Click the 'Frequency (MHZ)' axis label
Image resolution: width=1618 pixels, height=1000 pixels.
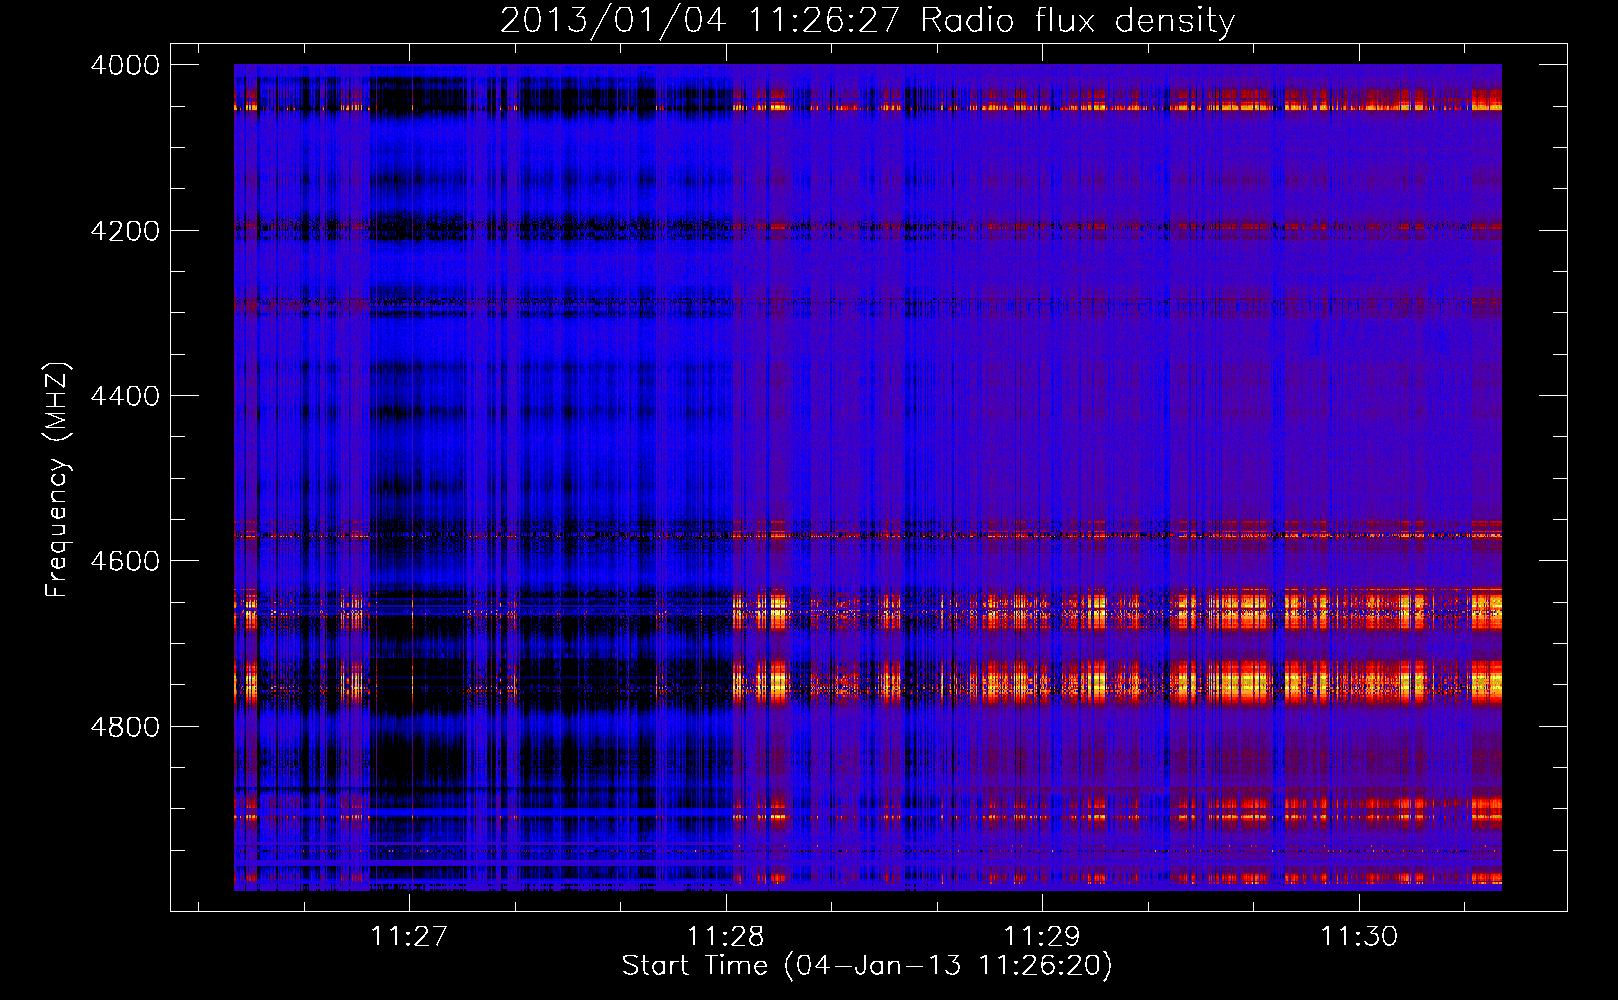[x=58, y=480]
